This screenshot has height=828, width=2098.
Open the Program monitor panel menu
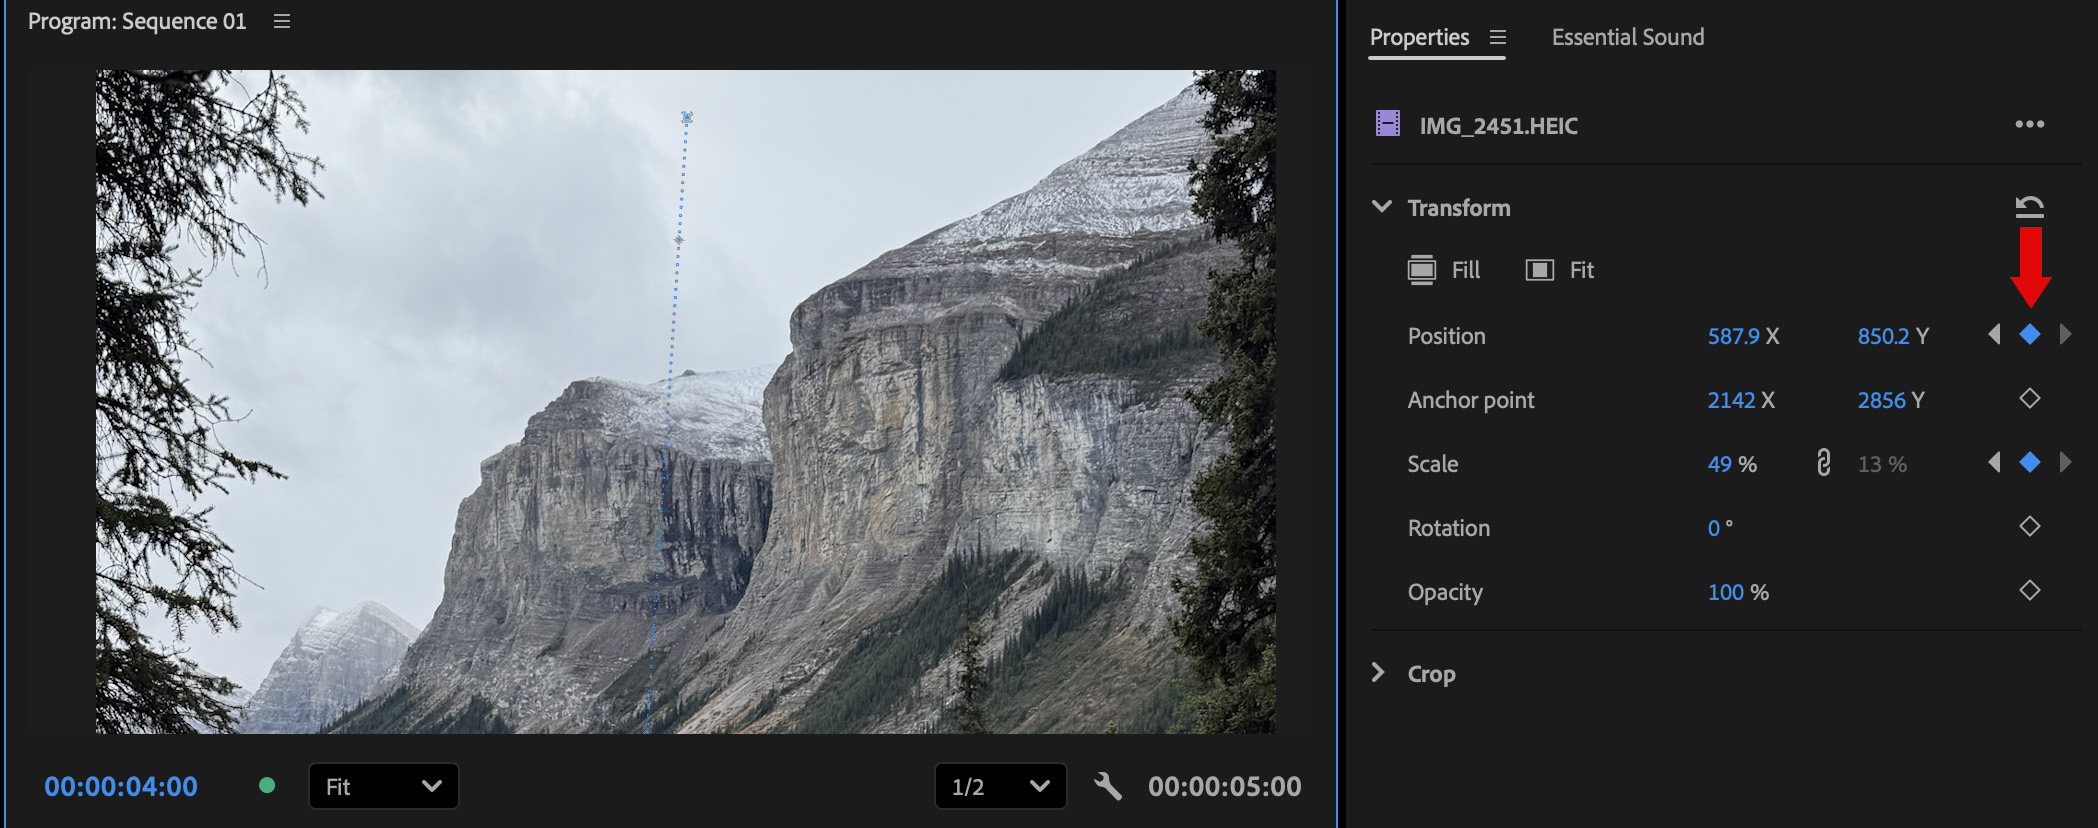(x=282, y=21)
